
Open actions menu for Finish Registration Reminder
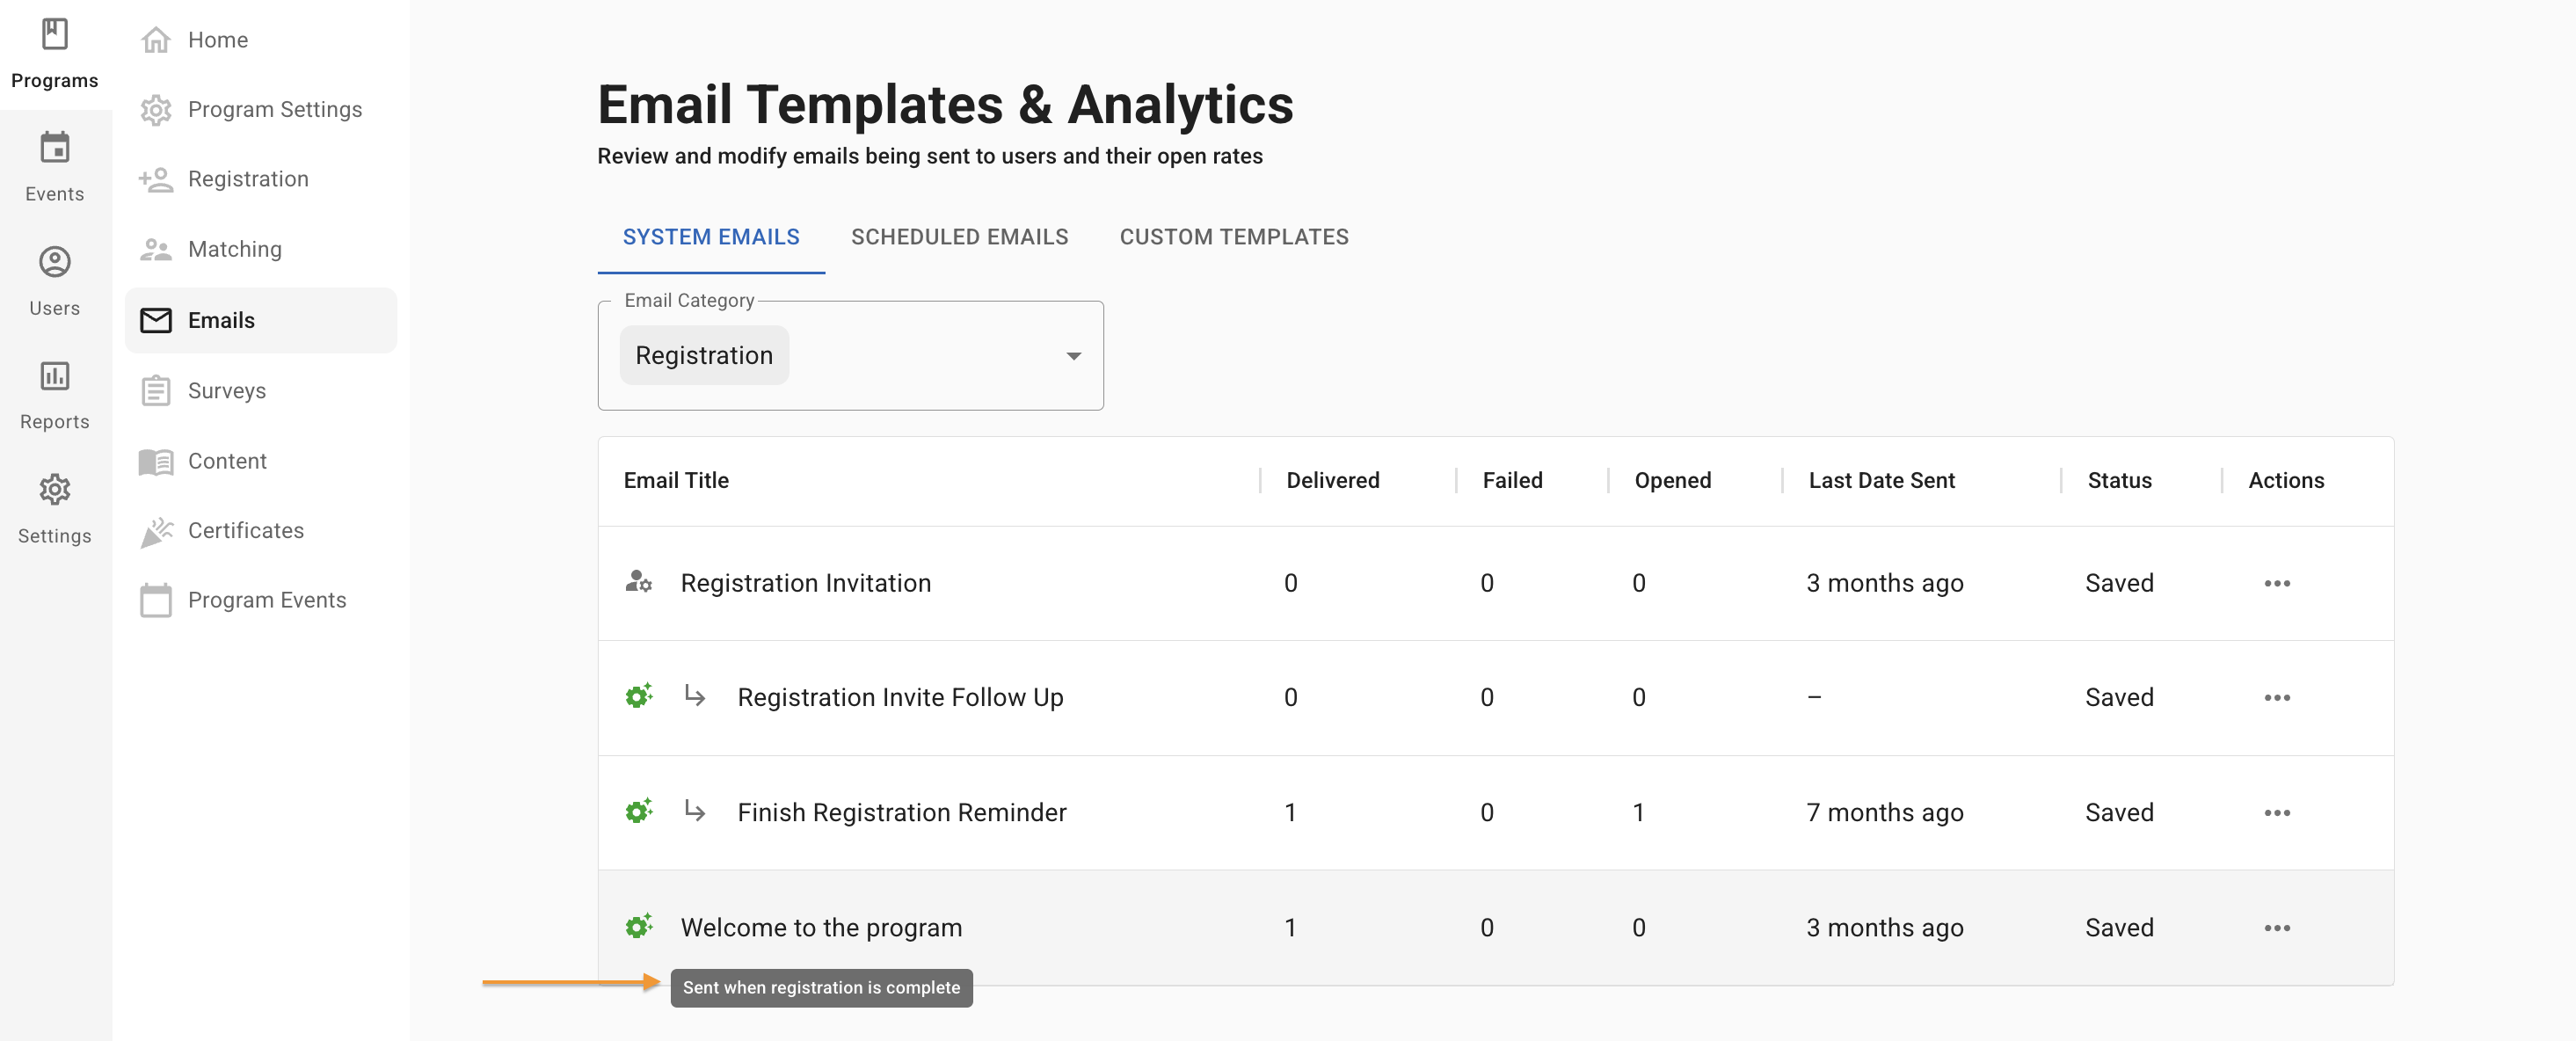coord(2276,813)
